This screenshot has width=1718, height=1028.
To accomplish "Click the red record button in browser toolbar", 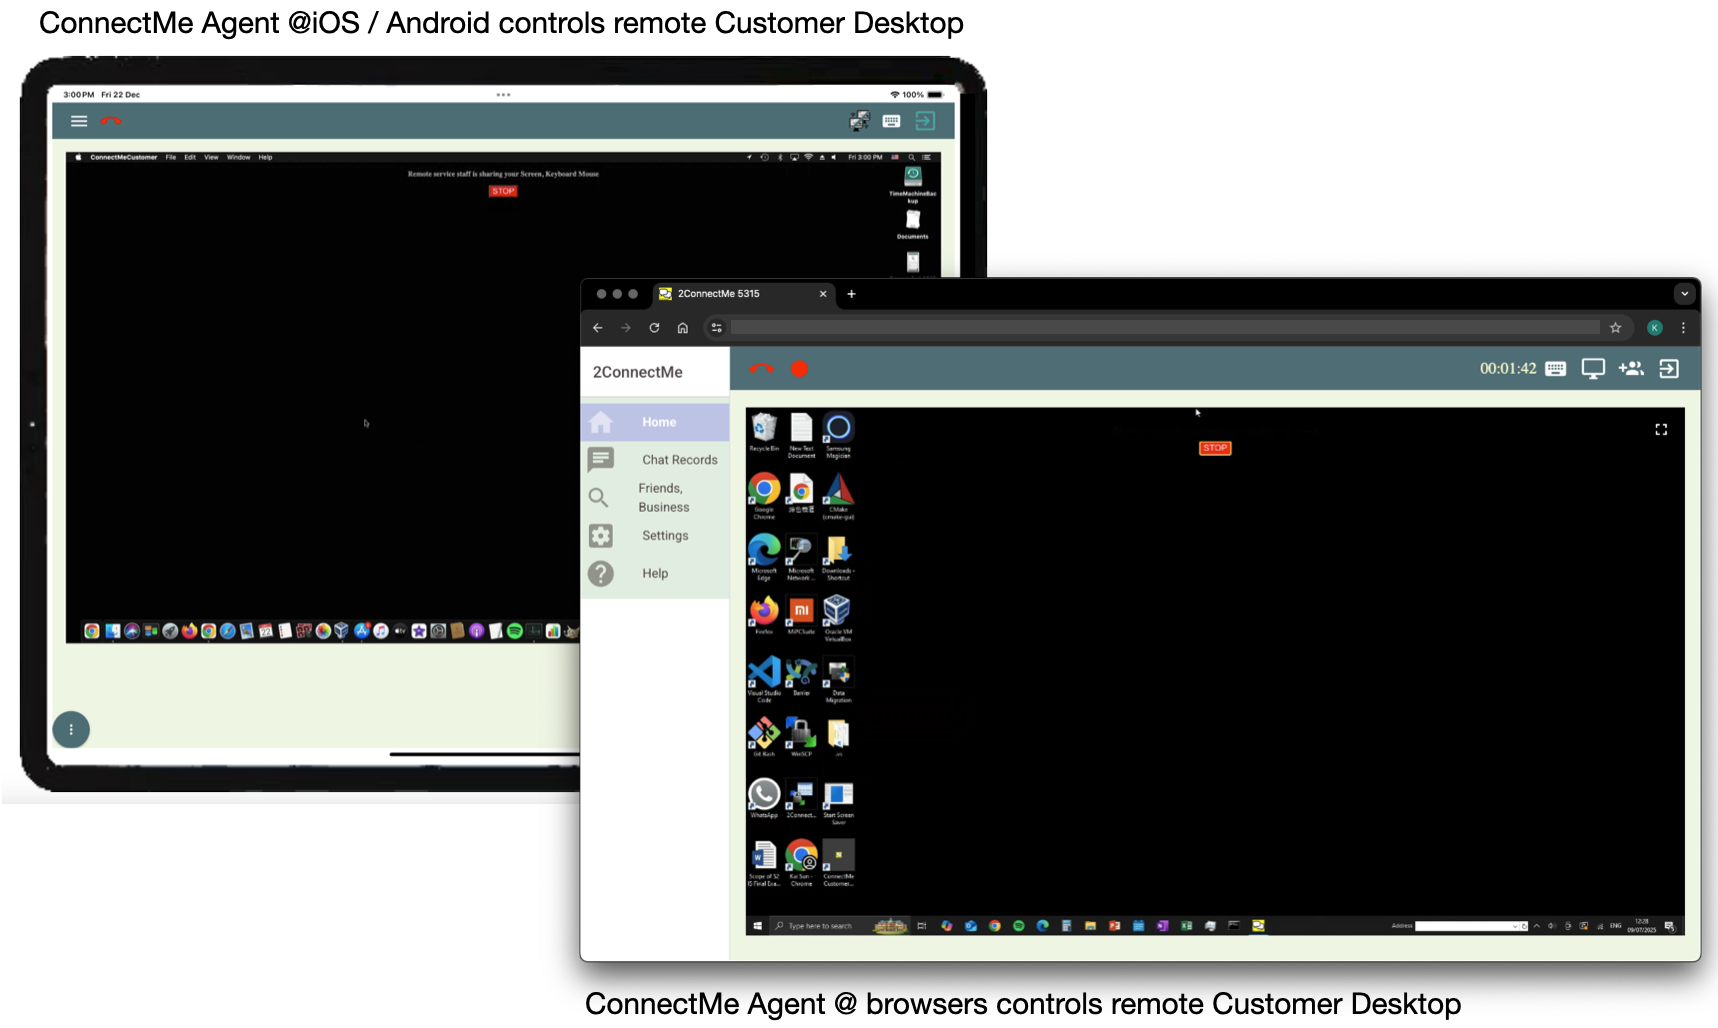I will click(x=799, y=369).
